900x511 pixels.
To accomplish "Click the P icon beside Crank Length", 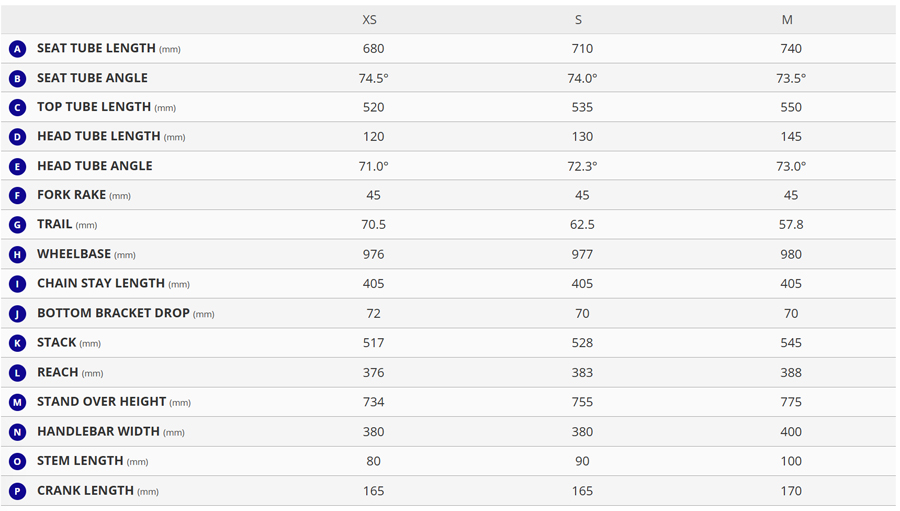I will 17,491.
